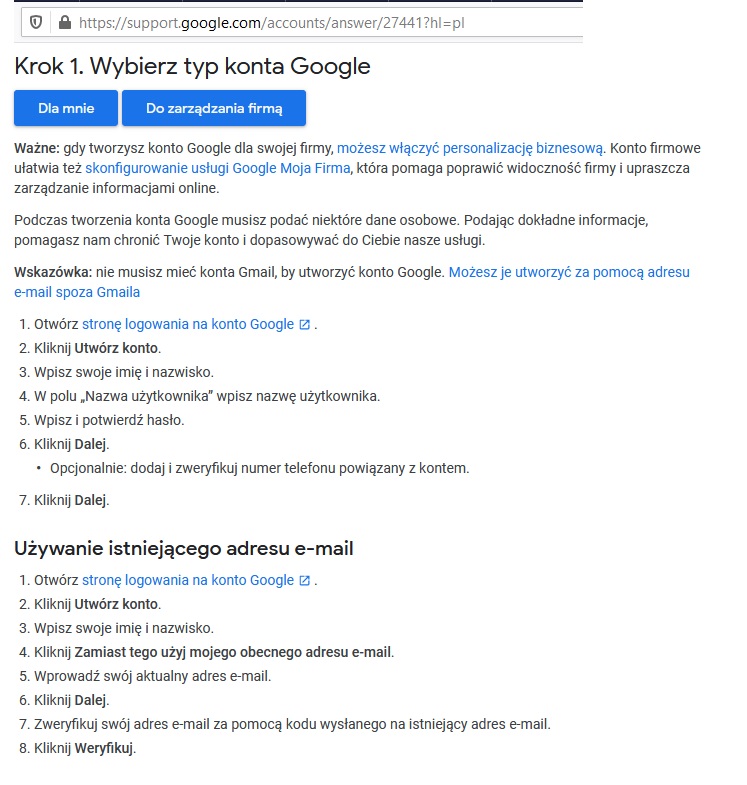Screen dimensions: 747x785
Task: Click the bold "Weryfikuj" text in step 8
Action: (x=104, y=748)
